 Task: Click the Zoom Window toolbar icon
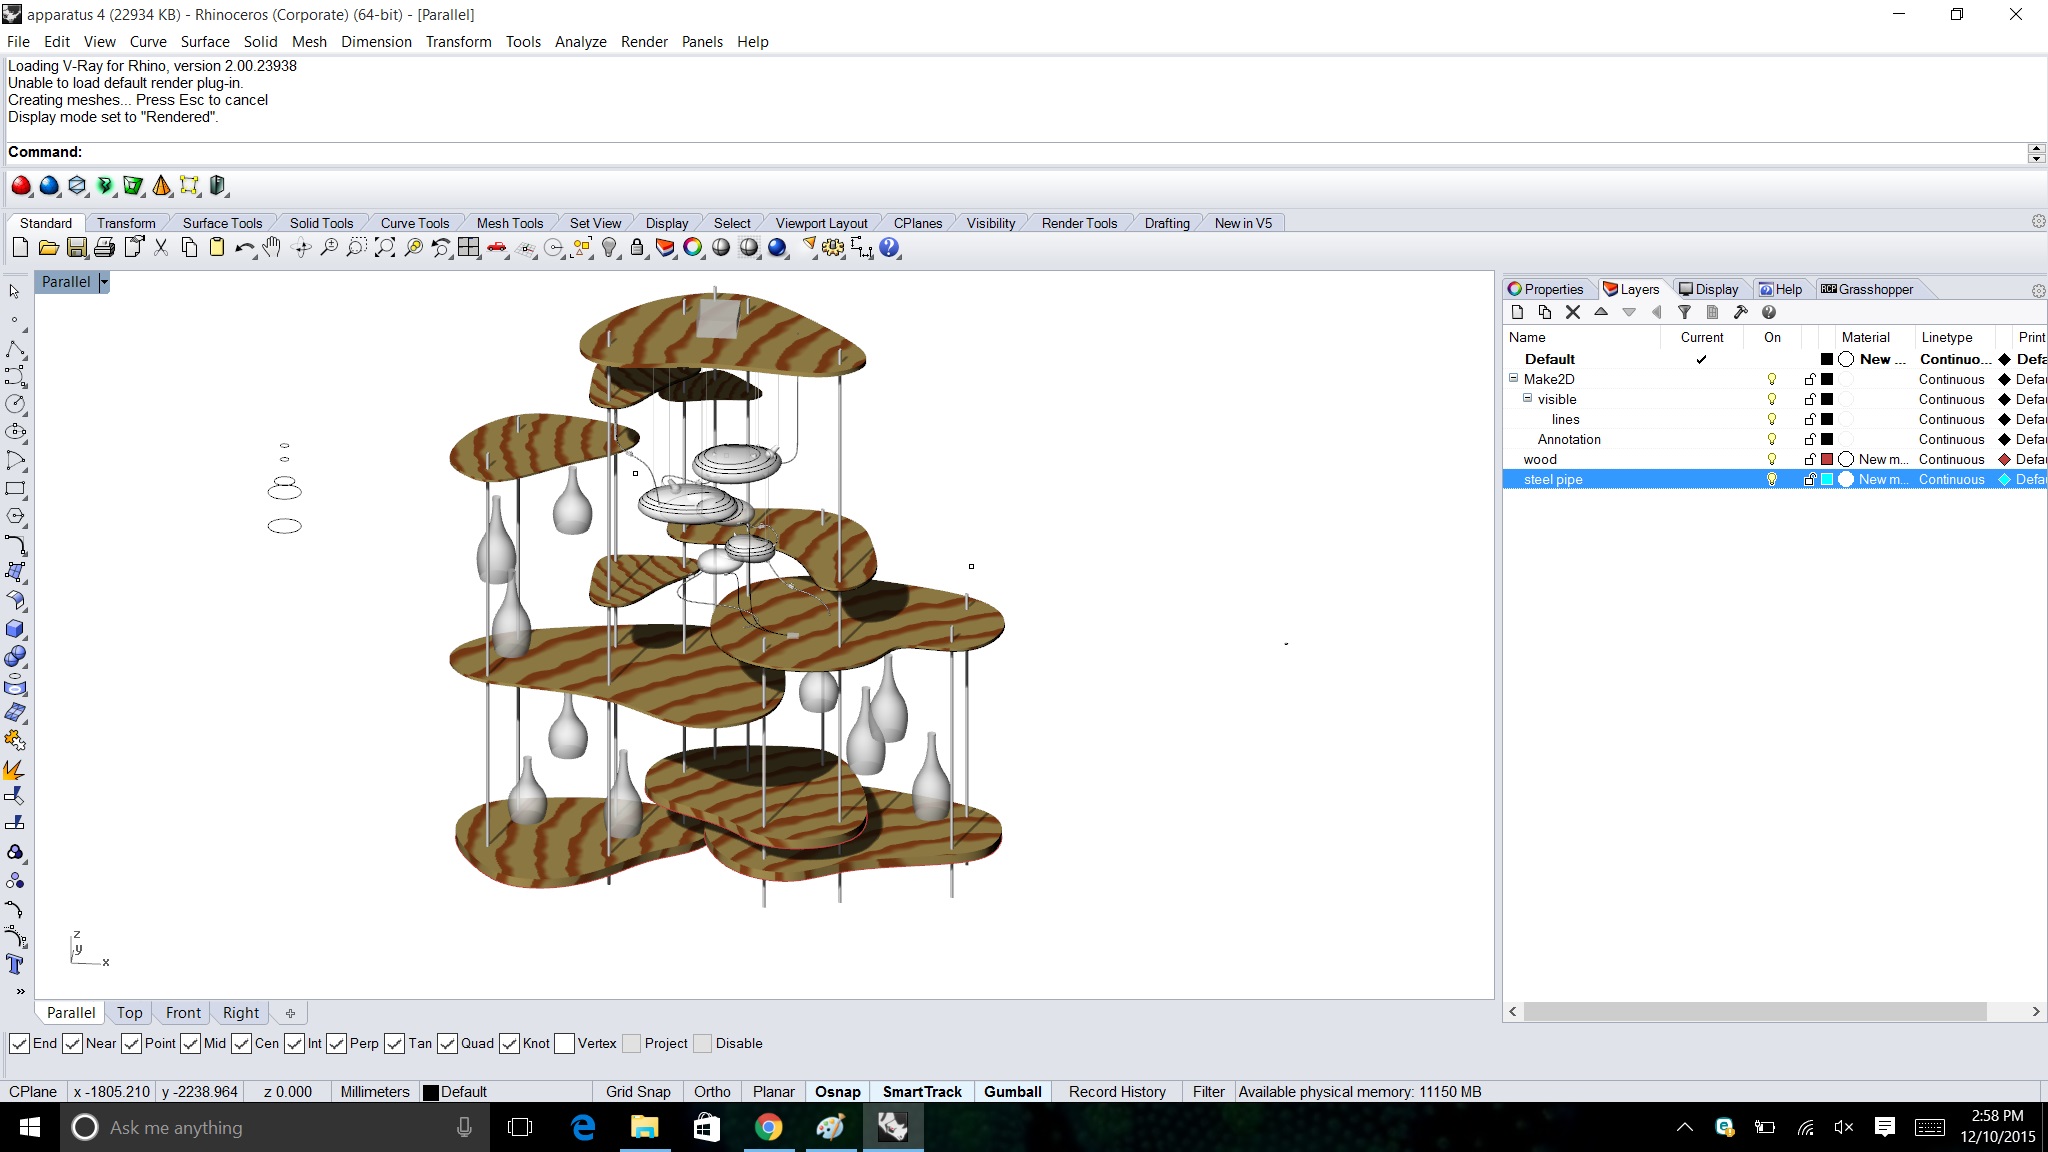point(355,248)
